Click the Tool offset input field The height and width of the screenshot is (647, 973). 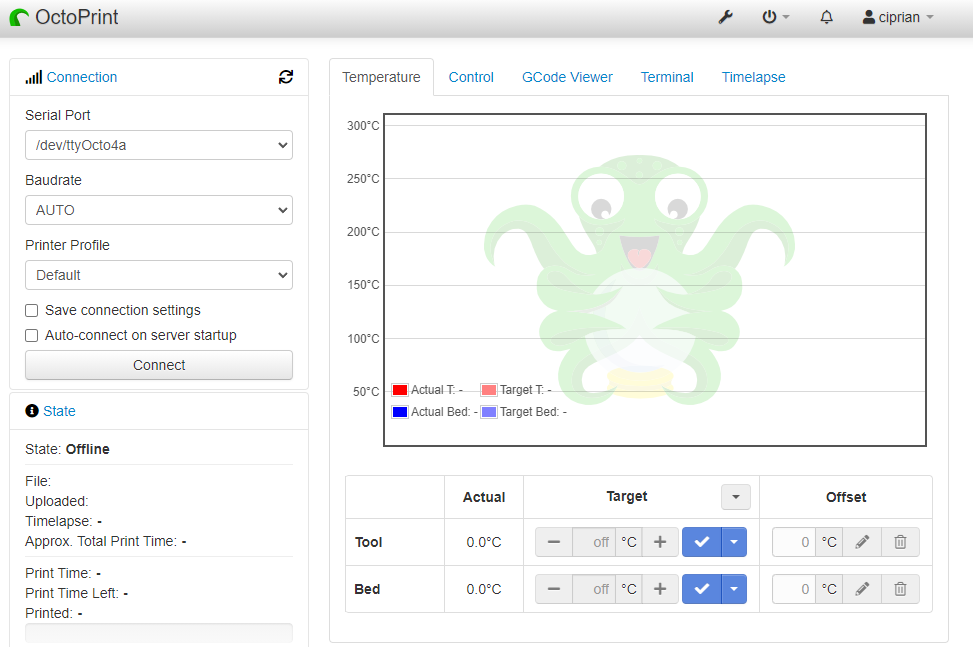point(794,542)
